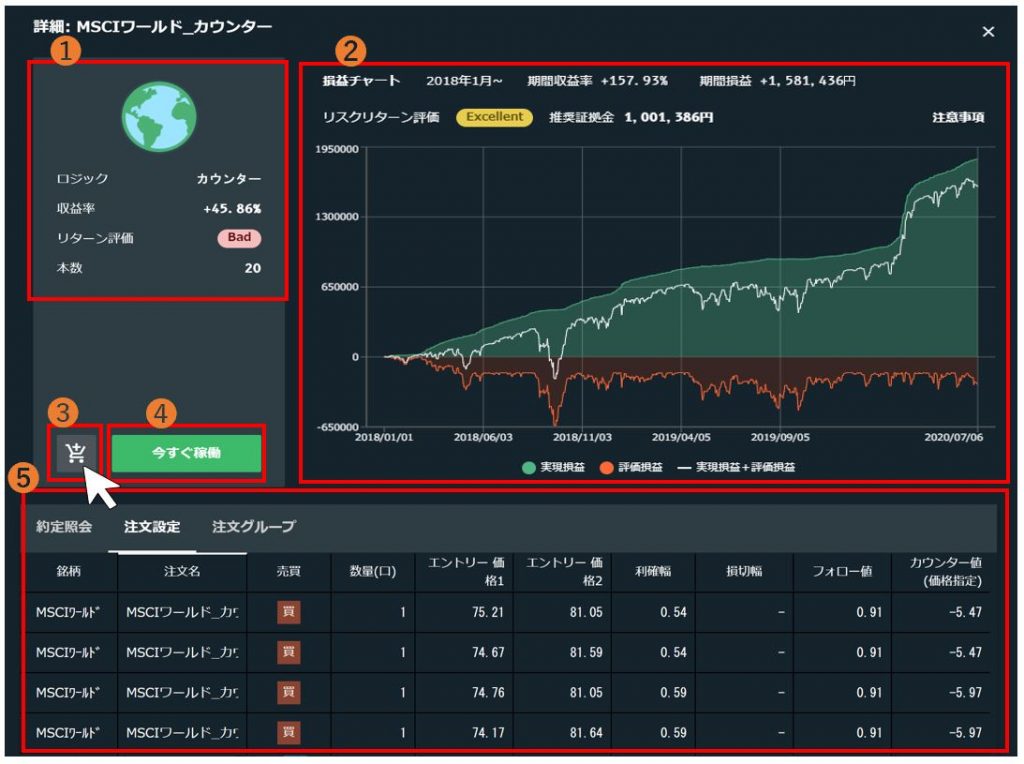Click the リスクリターン評価 label
Image resolution: width=1024 pixels, height=764 pixels.
[381, 118]
